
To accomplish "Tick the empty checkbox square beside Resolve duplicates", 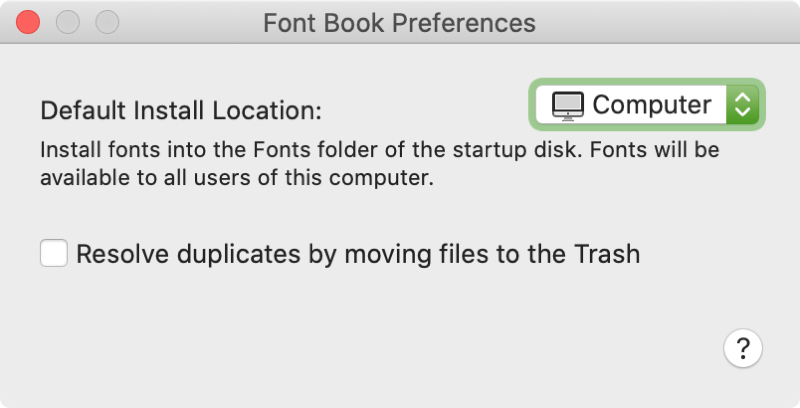I will (54, 253).
